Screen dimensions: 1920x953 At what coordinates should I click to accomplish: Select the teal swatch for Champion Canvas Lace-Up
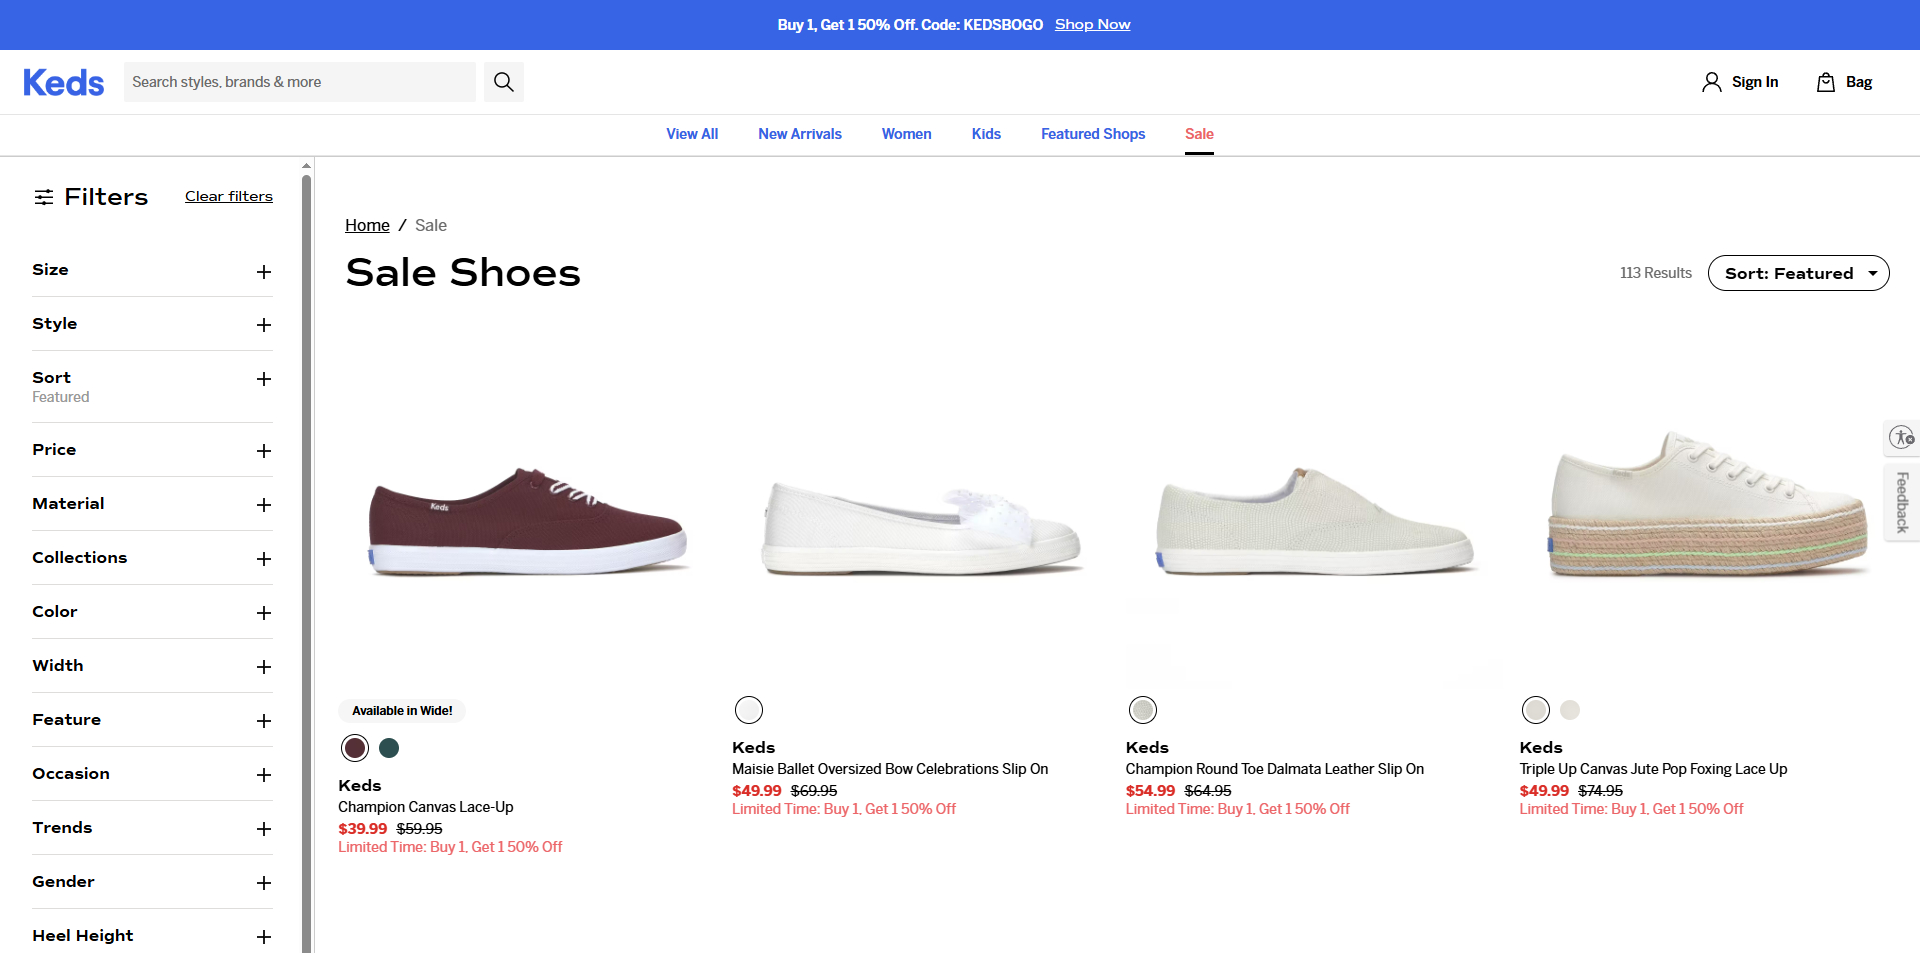click(389, 747)
